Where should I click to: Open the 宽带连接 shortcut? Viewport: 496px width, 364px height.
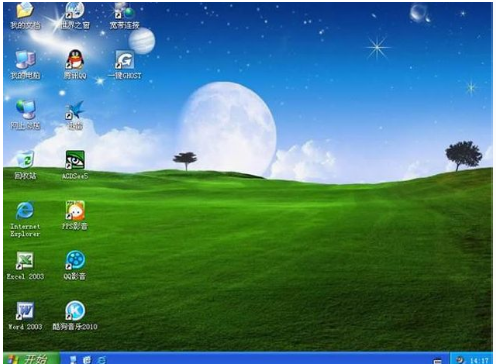point(125,11)
